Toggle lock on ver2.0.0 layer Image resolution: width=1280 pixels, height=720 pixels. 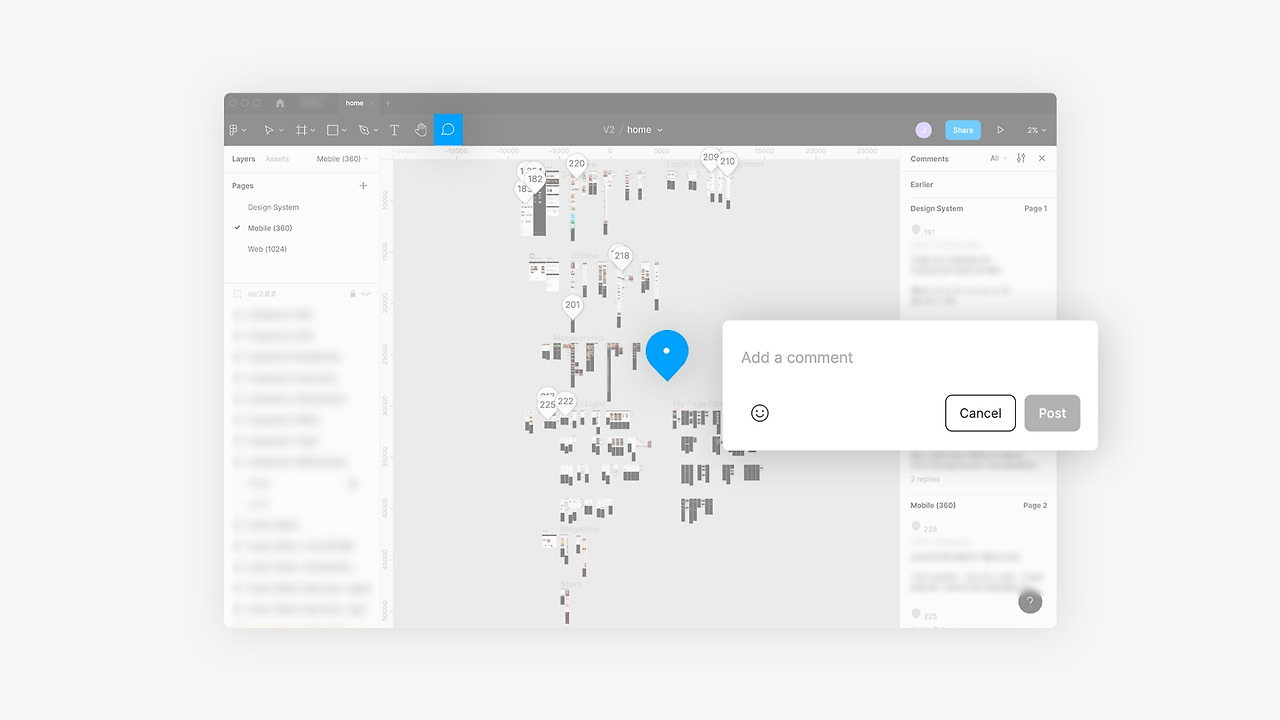353,294
